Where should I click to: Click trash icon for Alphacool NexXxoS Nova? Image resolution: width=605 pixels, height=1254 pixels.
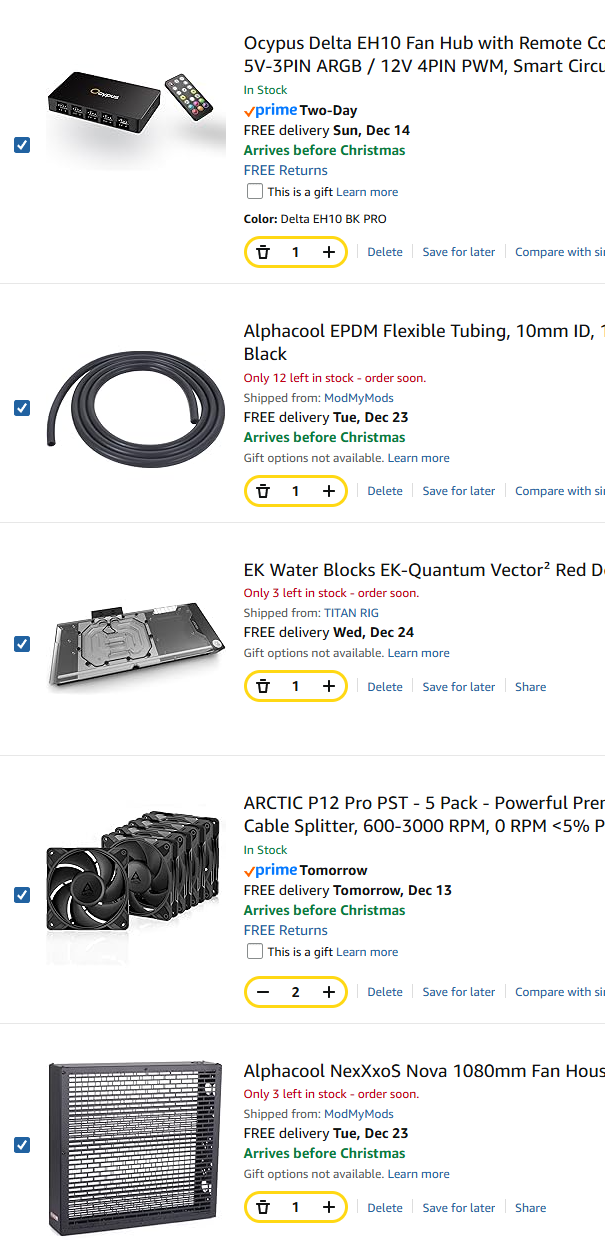point(263,1208)
